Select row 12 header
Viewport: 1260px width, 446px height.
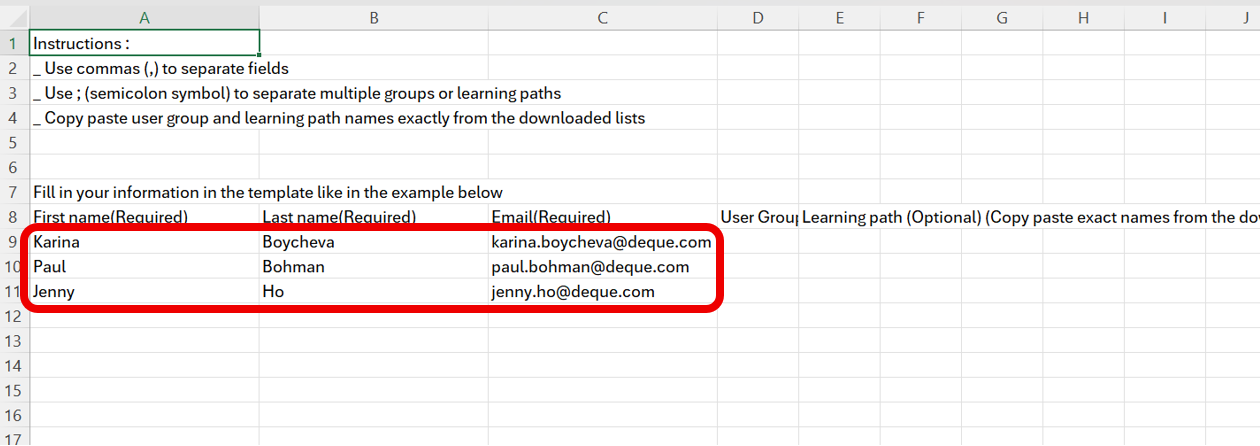point(14,316)
